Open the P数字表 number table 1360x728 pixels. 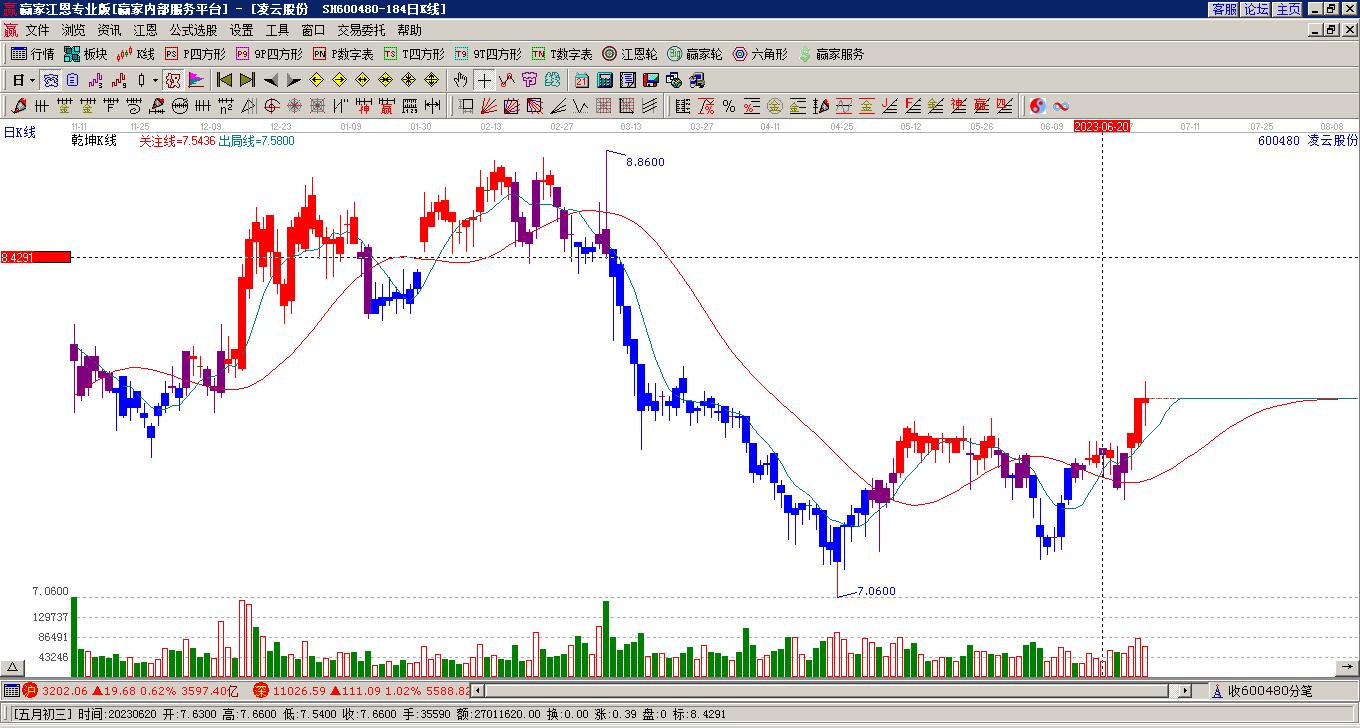click(x=343, y=54)
